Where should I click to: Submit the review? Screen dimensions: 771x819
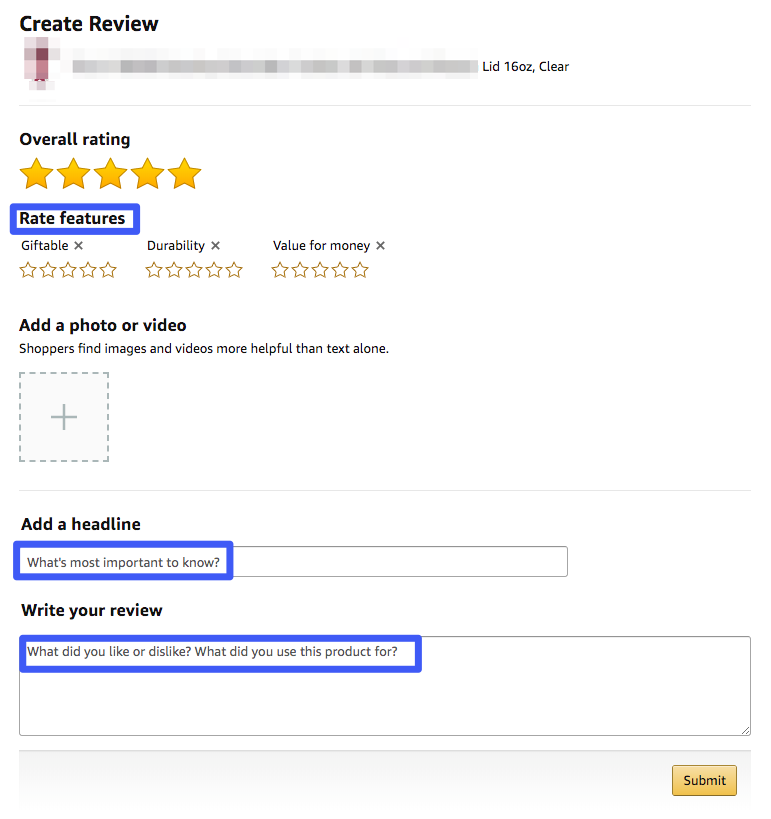pyautogui.click(x=704, y=780)
